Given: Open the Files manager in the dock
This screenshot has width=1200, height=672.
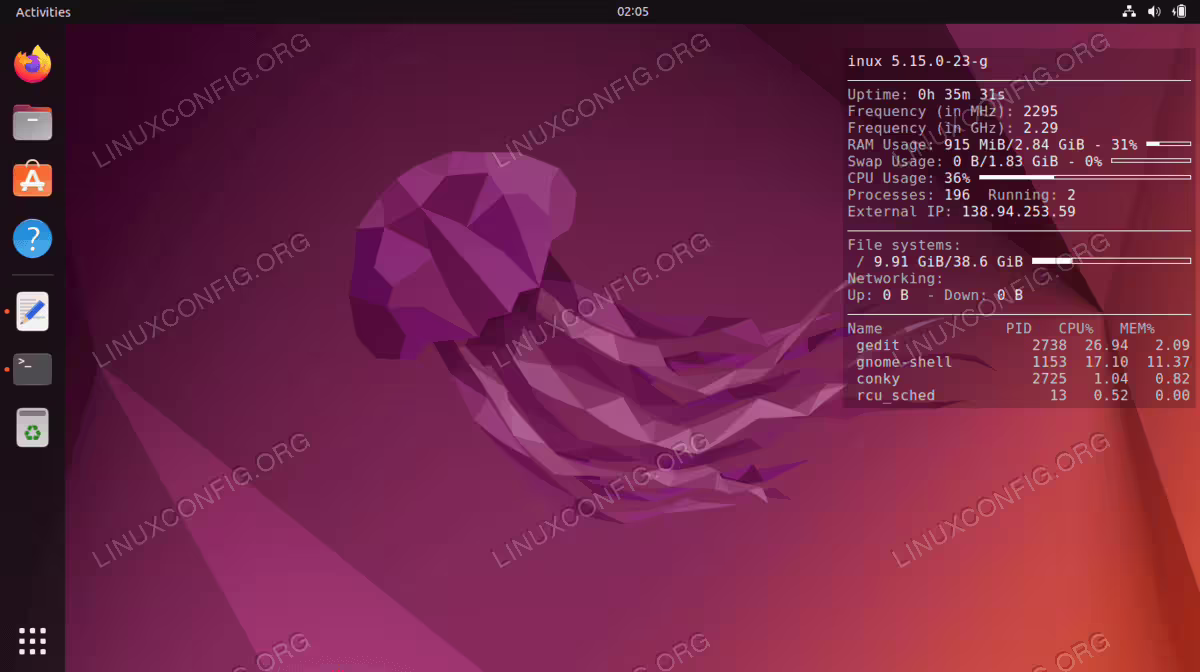Looking at the screenshot, I should point(32,123).
